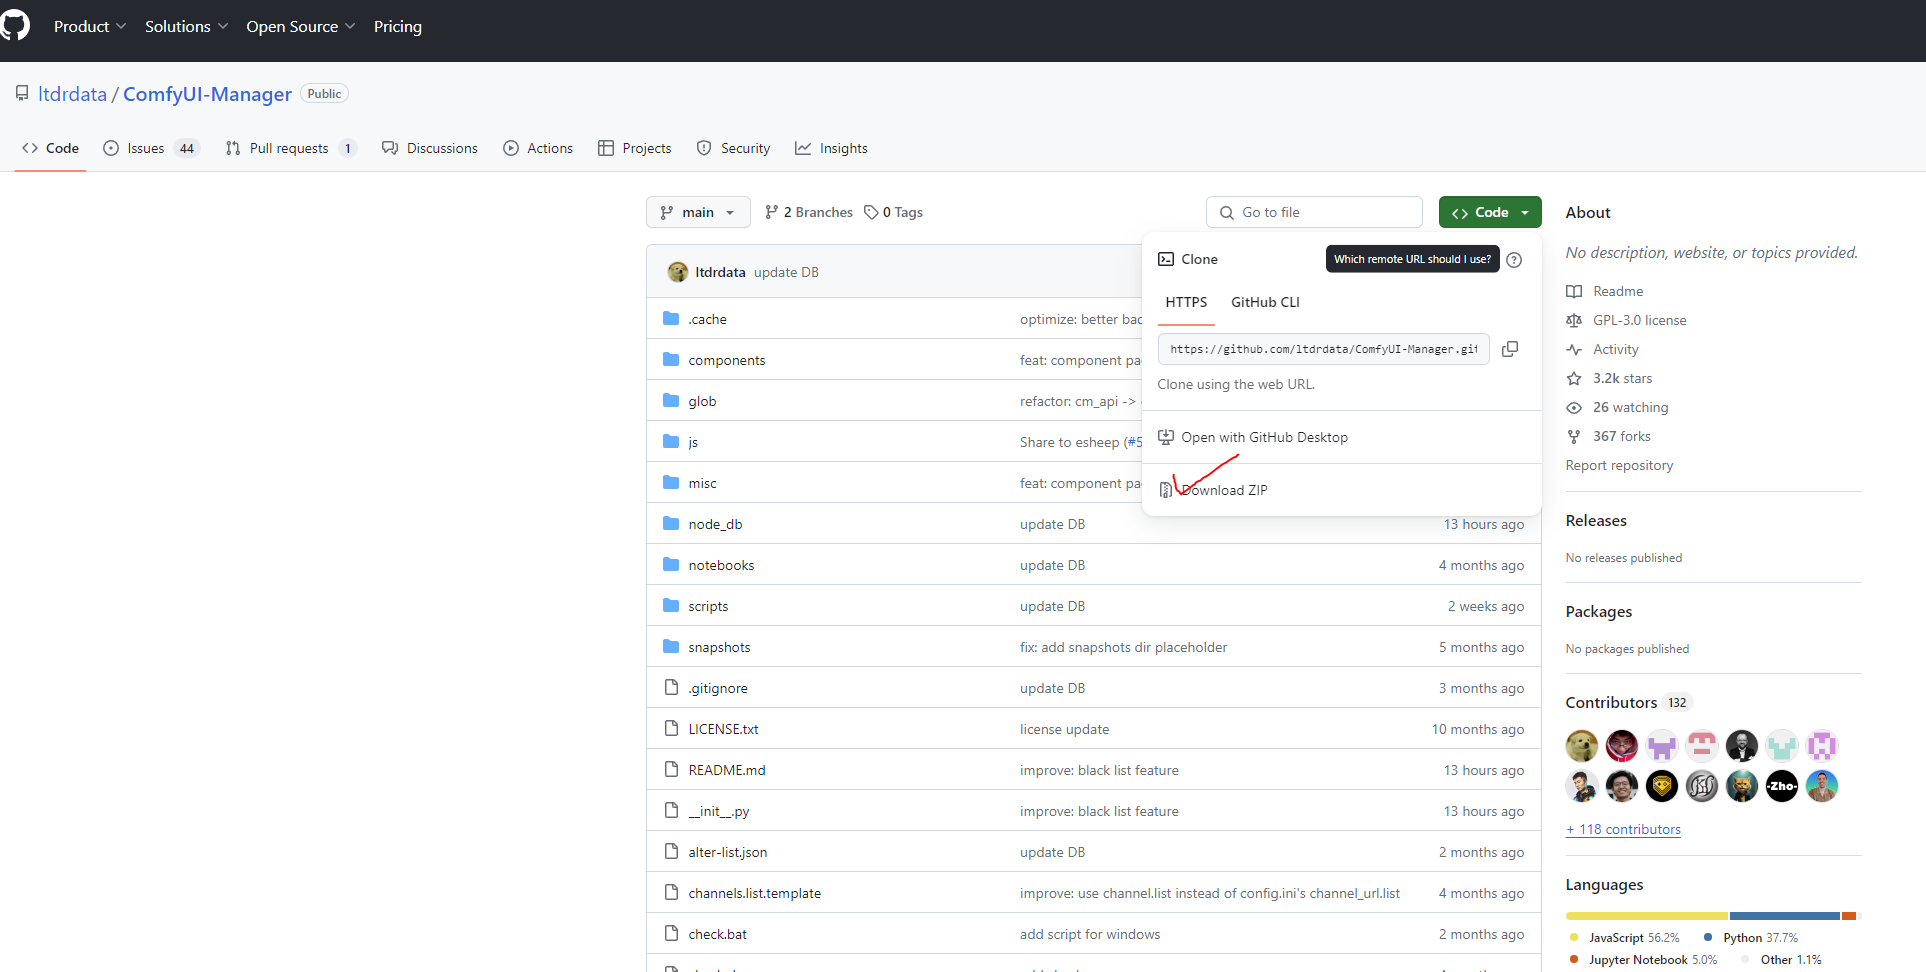
Task: Select the clone URL text field
Action: tap(1323, 349)
